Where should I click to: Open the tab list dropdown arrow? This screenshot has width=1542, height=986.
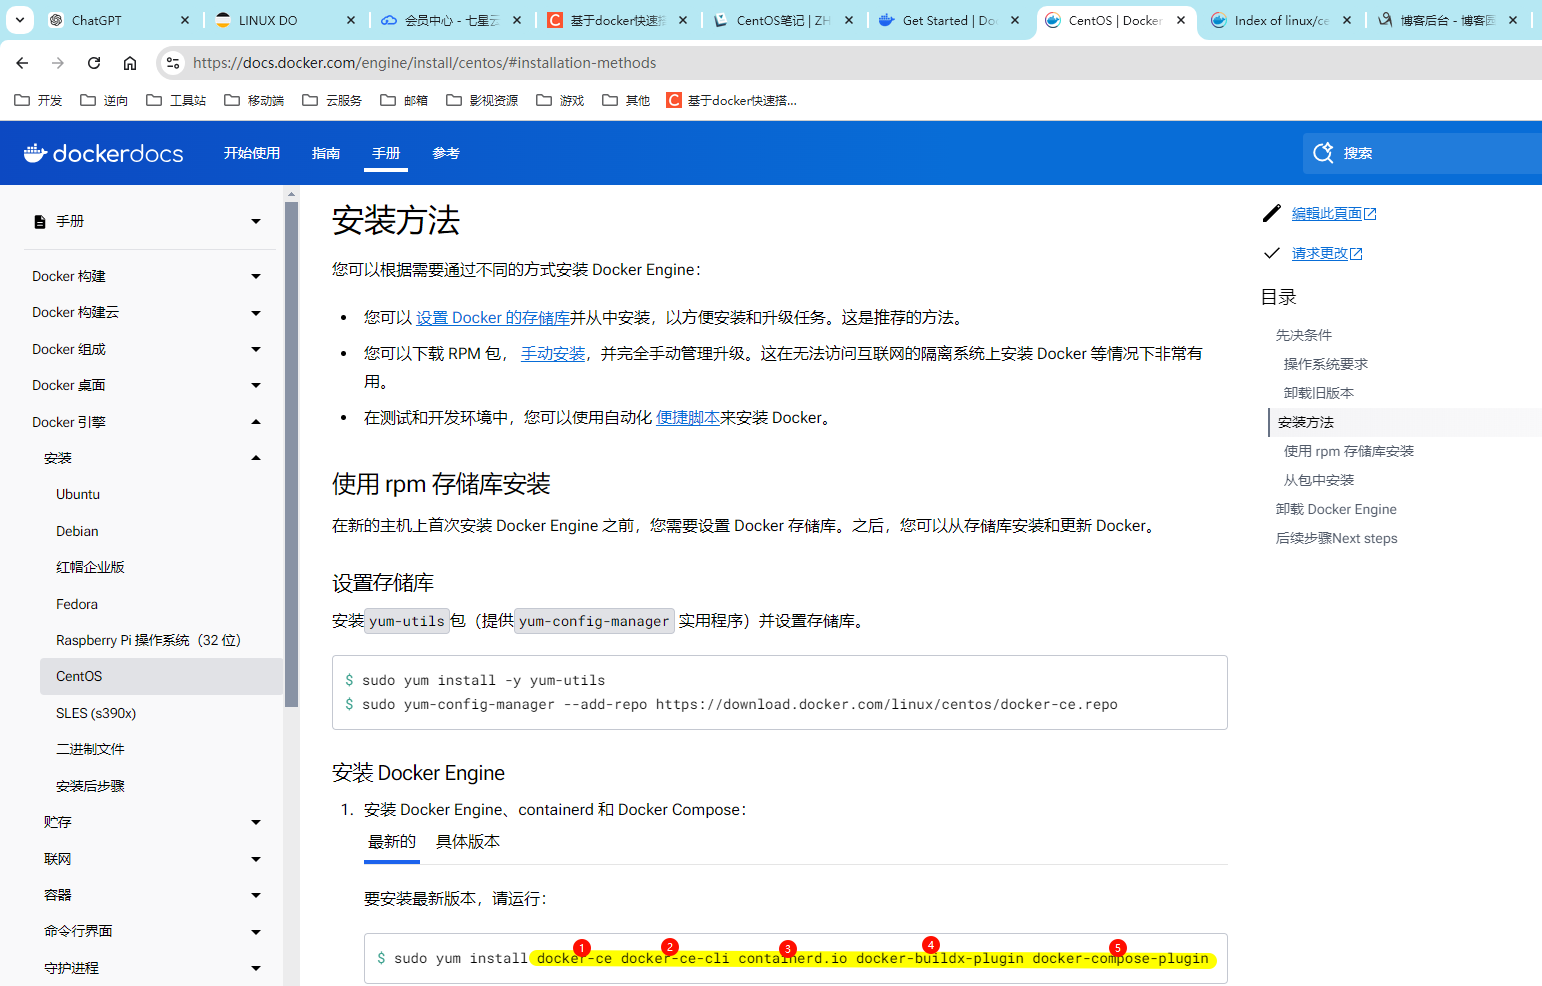click(20, 20)
